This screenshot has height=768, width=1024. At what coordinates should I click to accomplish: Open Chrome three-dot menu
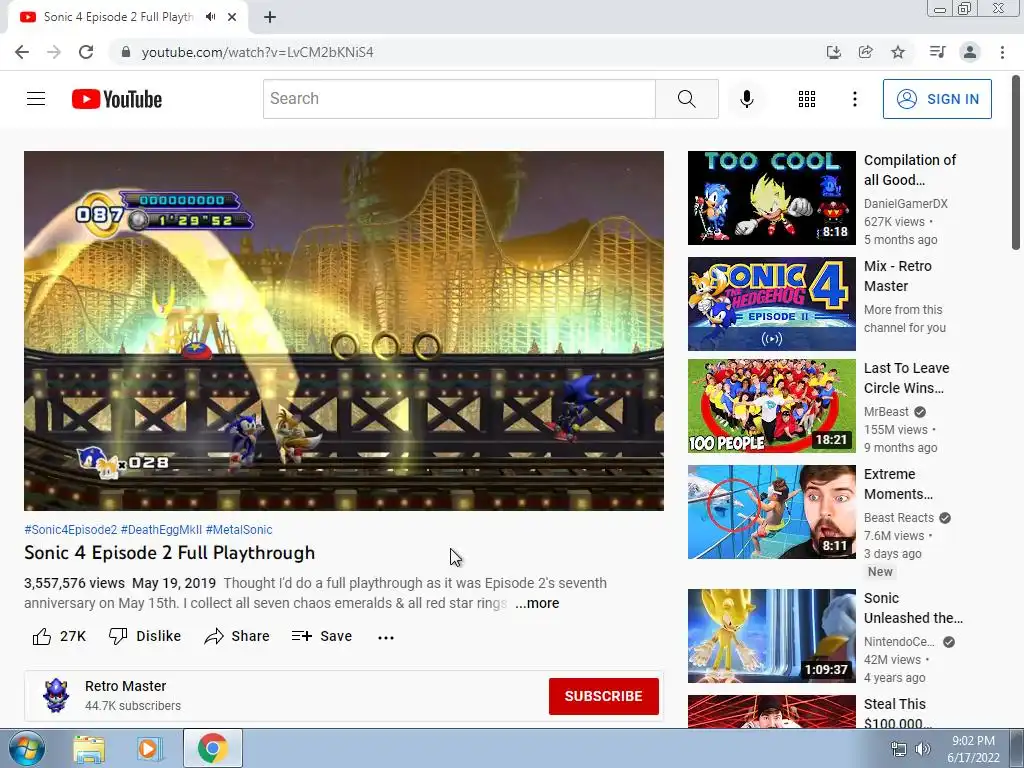pos(1002,52)
